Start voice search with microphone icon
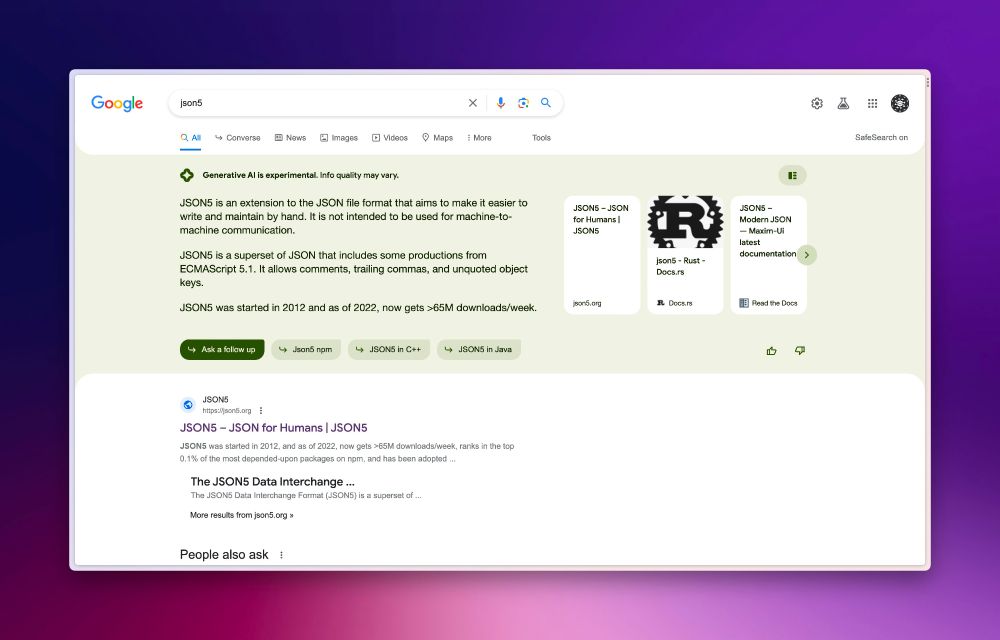Image resolution: width=1000 pixels, height=640 pixels. pyautogui.click(x=501, y=103)
